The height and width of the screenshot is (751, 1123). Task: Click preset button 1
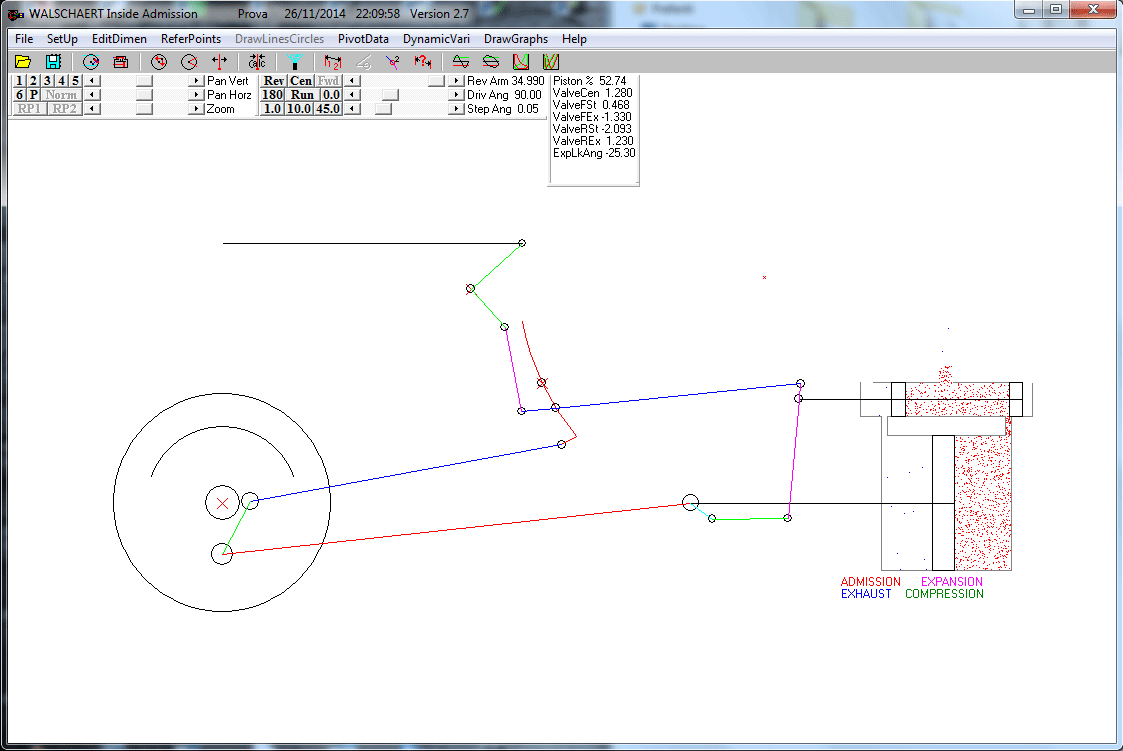click(19, 81)
